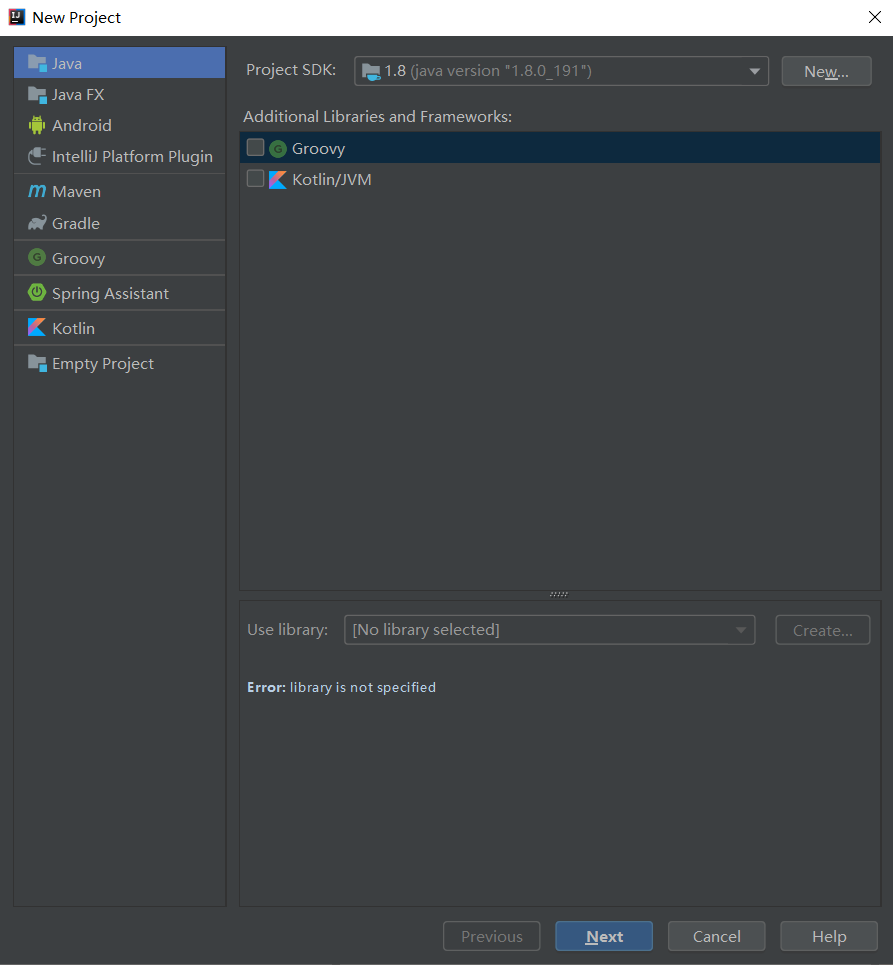Select 'Empty Project' label

tap(103, 364)
